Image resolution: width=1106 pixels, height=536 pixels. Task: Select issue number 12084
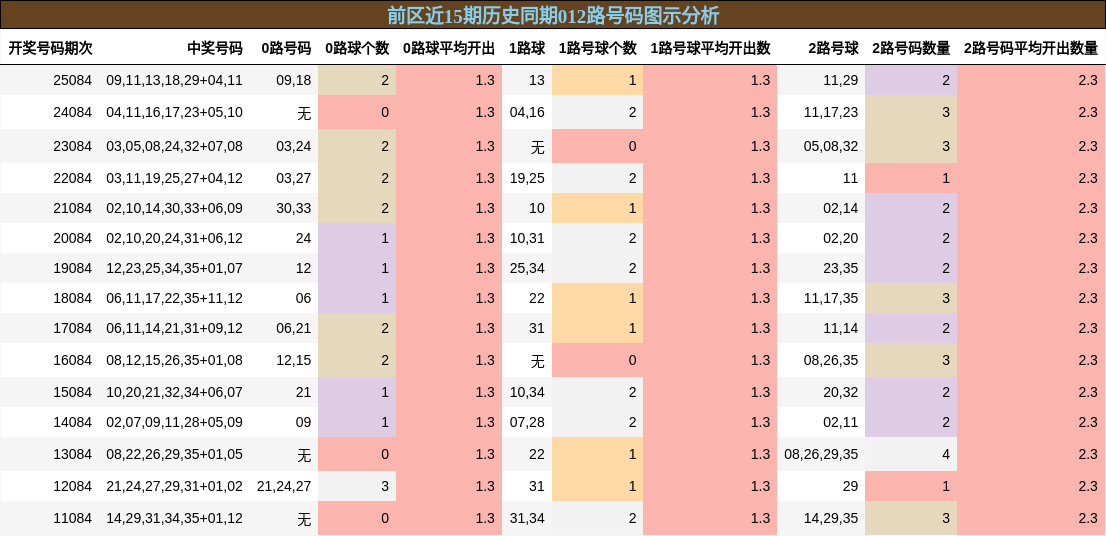pyautogui.click(x=73, y=486)
